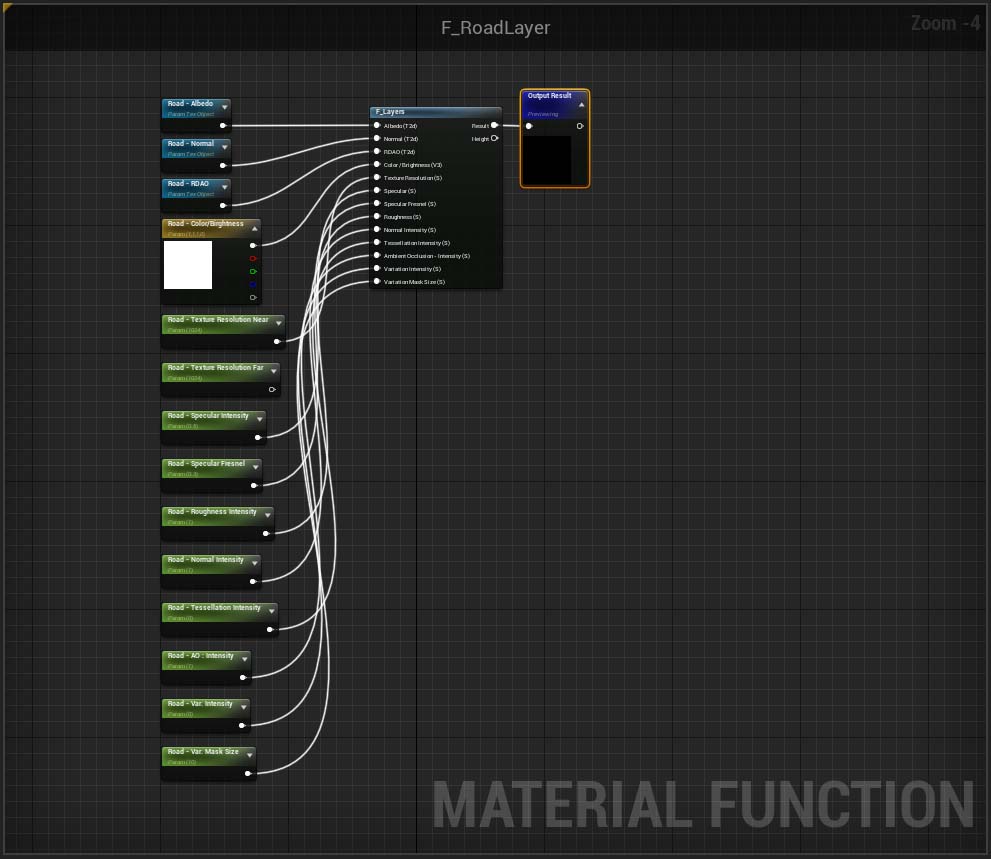Viewport: 991px width, 859px height.
Task: Select the Road - RDAO node header
Action: (196, 188)
